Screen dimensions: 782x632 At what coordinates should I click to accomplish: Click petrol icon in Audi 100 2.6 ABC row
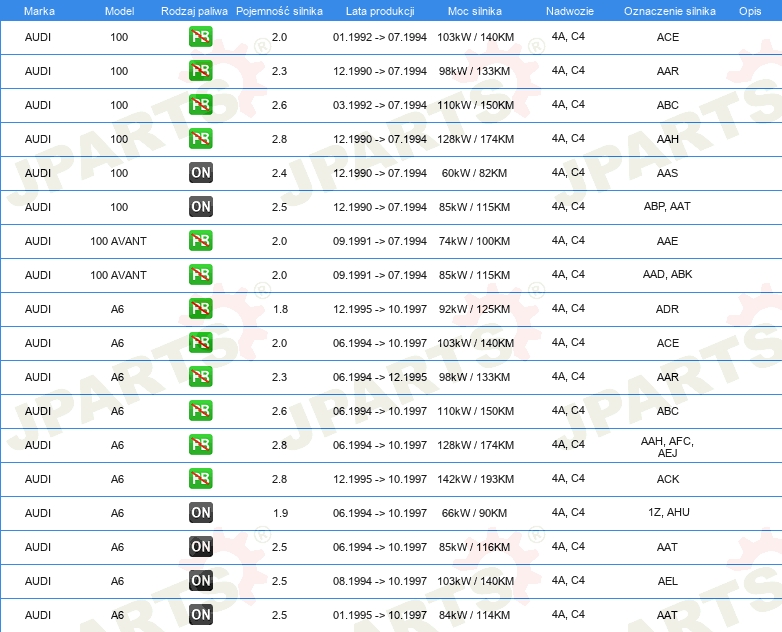coord(200,105)
